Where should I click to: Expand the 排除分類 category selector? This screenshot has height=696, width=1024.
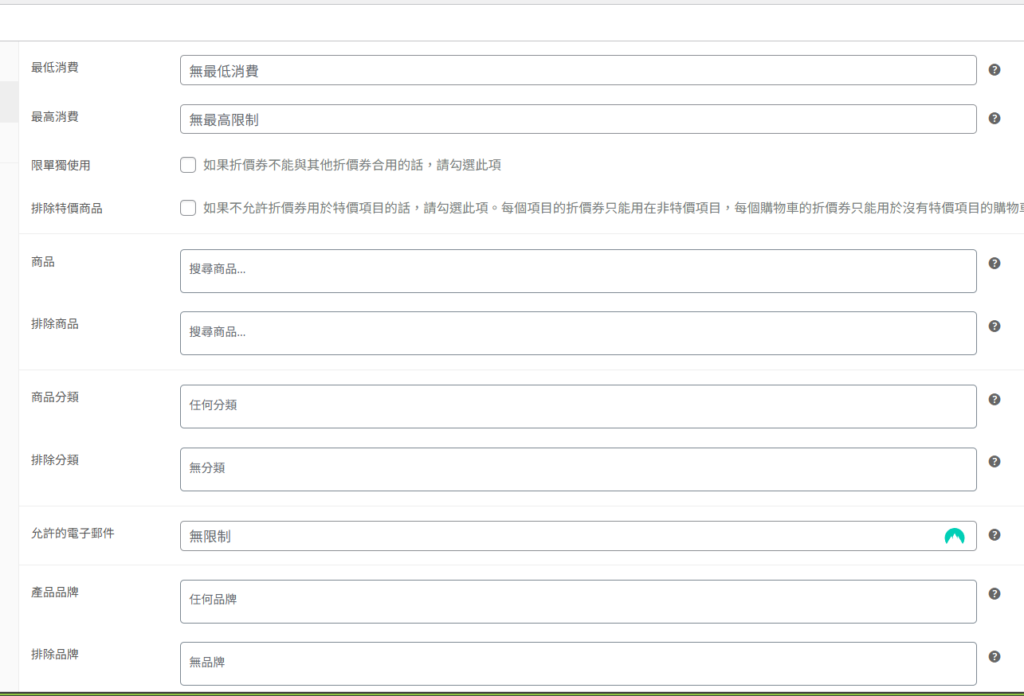[x=578, y=469]
